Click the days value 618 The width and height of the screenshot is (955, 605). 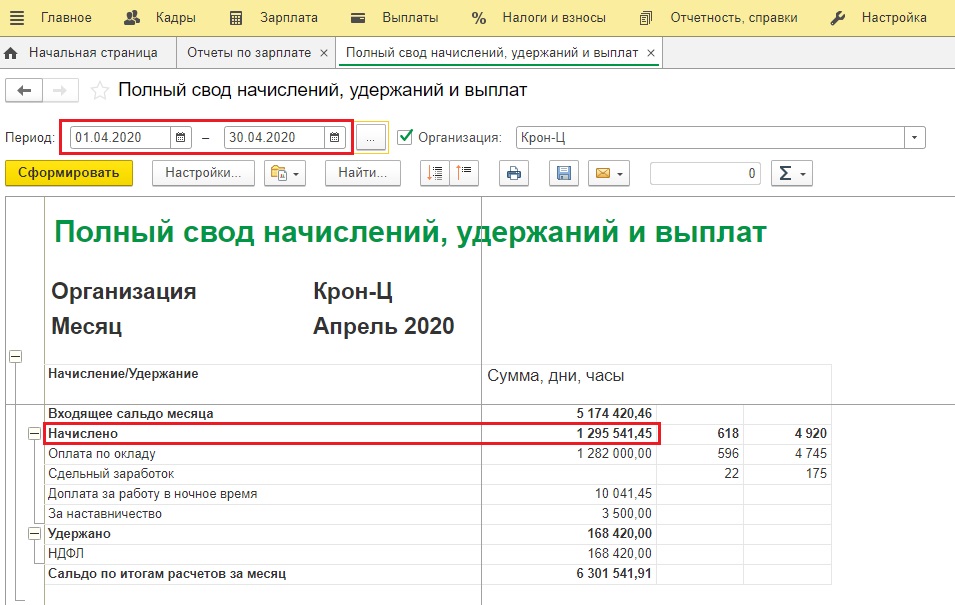click(728, 434)
